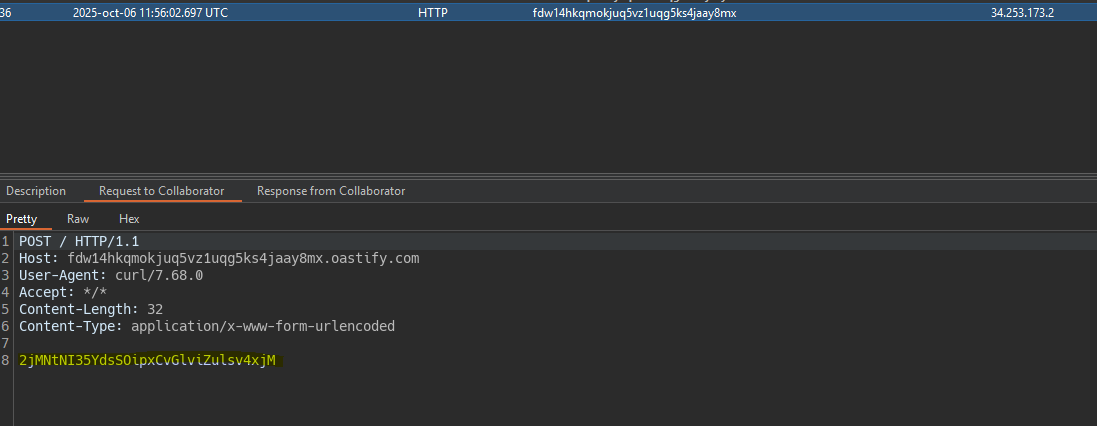Image resolution: width=1097 pixels, height=426 pixels.
Task: Select the Pretty view tab
Action: (x=21, y=219)
